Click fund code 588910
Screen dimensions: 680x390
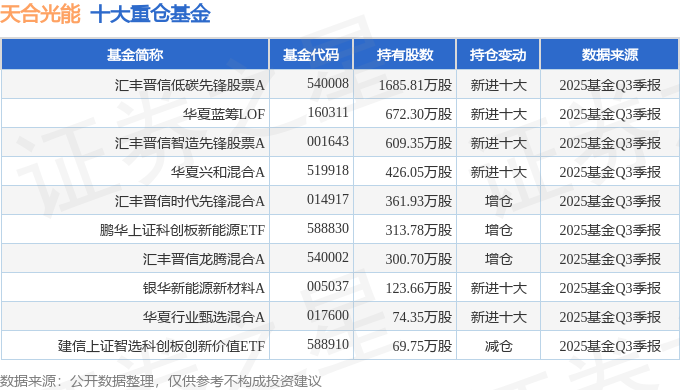pos(328,344)
